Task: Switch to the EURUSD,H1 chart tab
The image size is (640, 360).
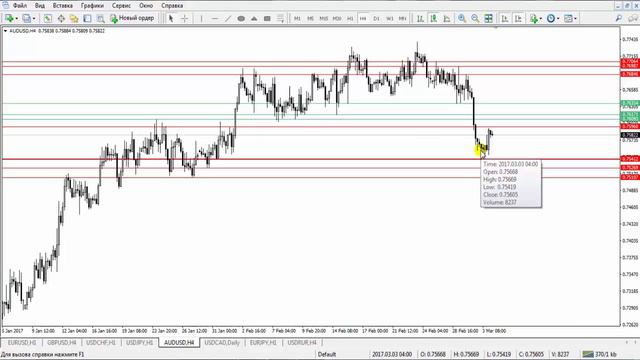Action: [22, 342]
